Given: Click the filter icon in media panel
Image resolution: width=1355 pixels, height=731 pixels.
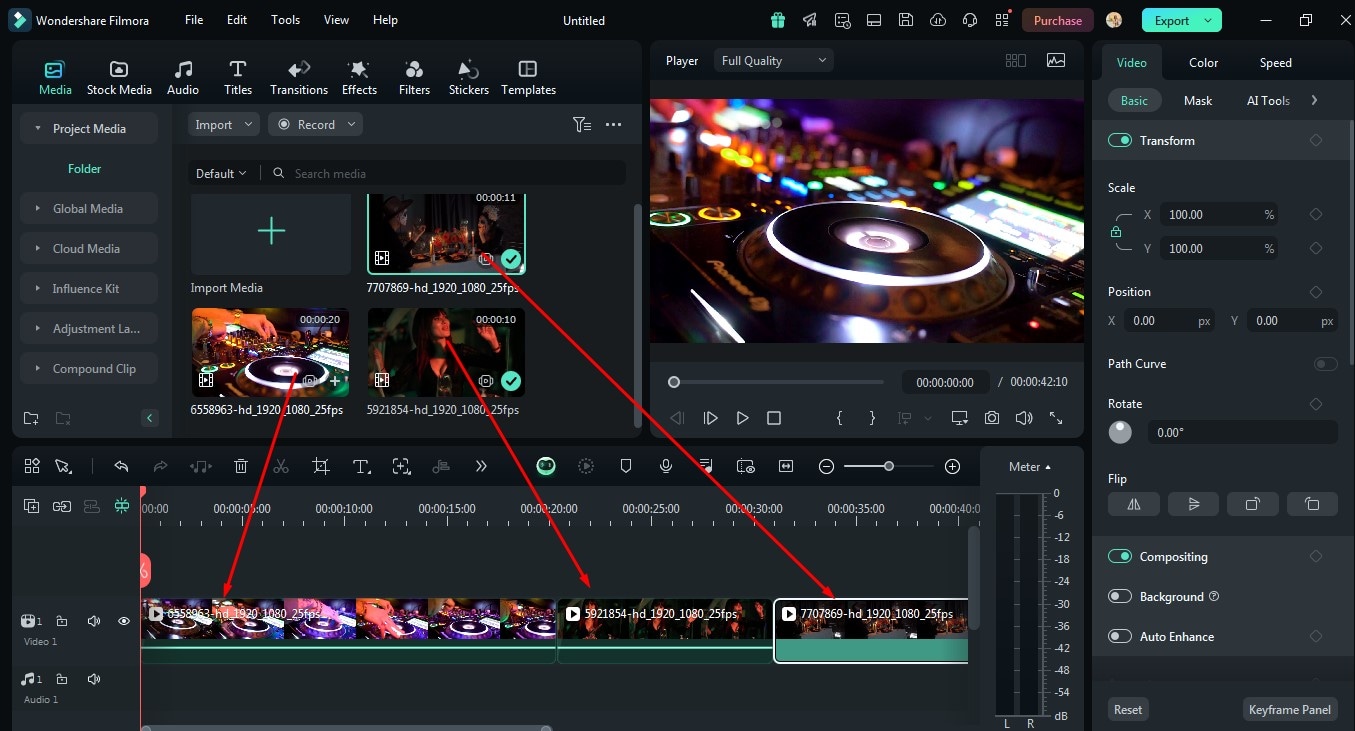Looking at the screenshot, I should pos(581,124).
